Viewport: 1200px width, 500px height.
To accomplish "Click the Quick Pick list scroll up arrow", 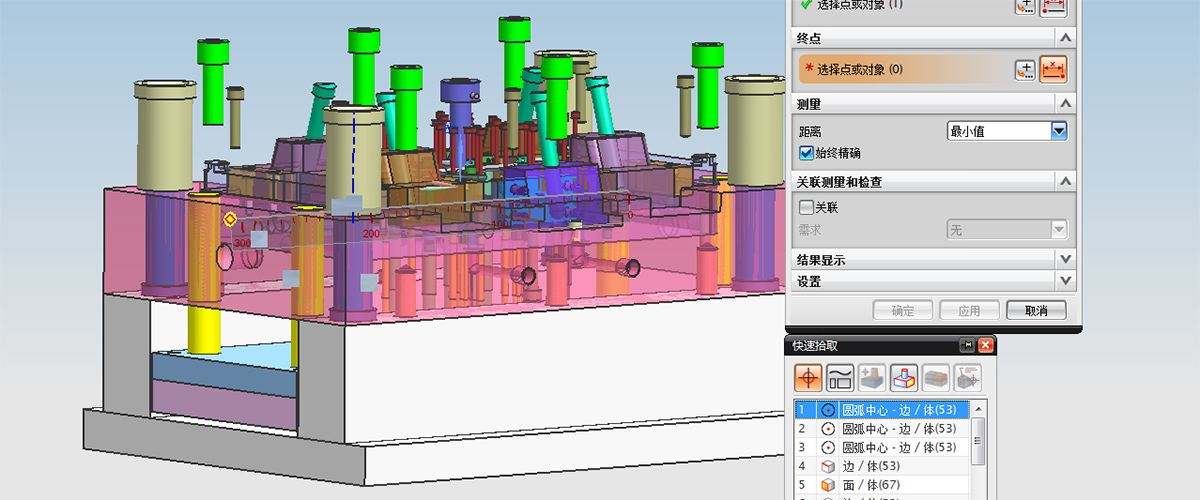I will tap(979, 408).
